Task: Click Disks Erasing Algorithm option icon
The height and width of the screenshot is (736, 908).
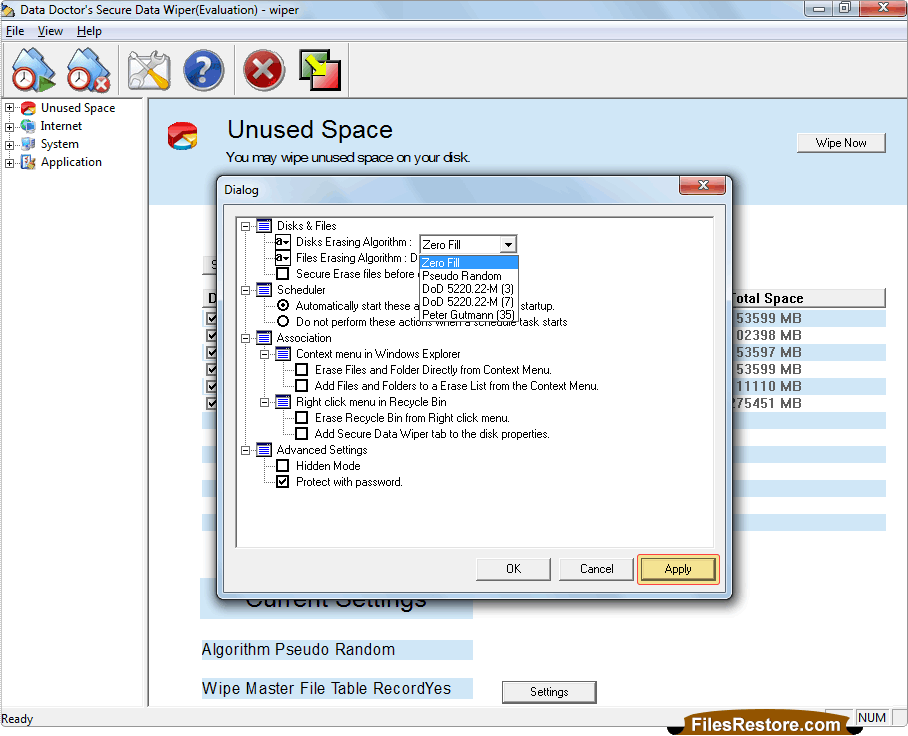Action: tap(283, 242)
